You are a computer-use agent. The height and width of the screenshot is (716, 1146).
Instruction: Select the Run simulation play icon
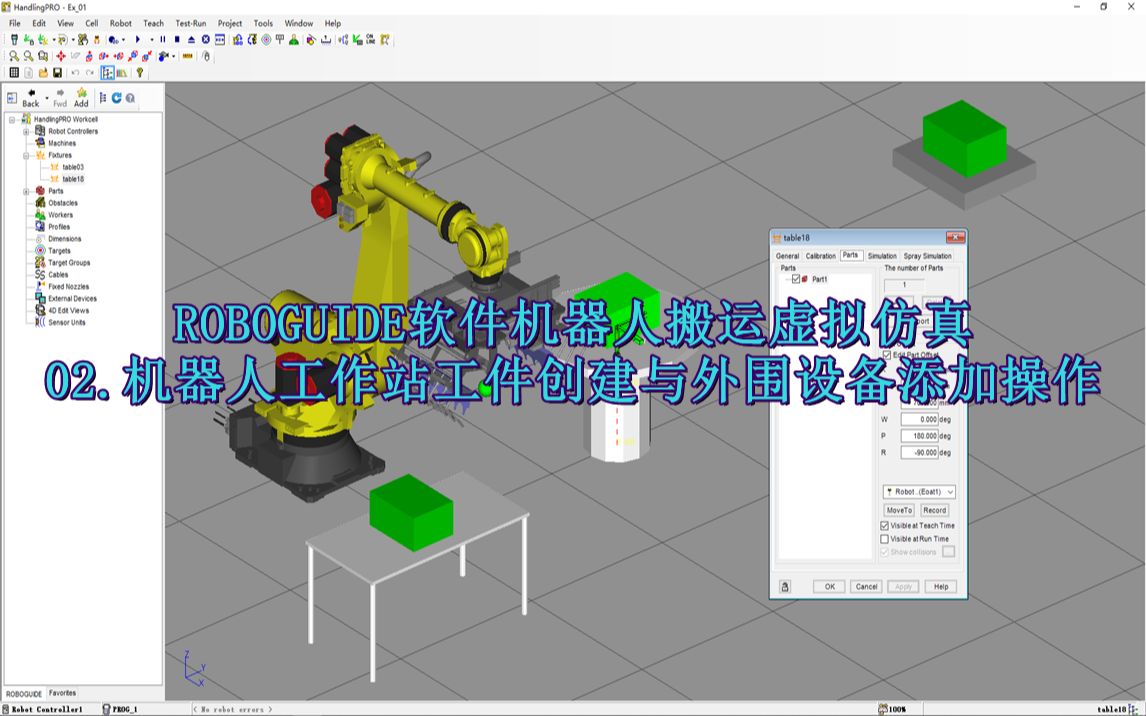pyautogui.click(x=137, y=38)
